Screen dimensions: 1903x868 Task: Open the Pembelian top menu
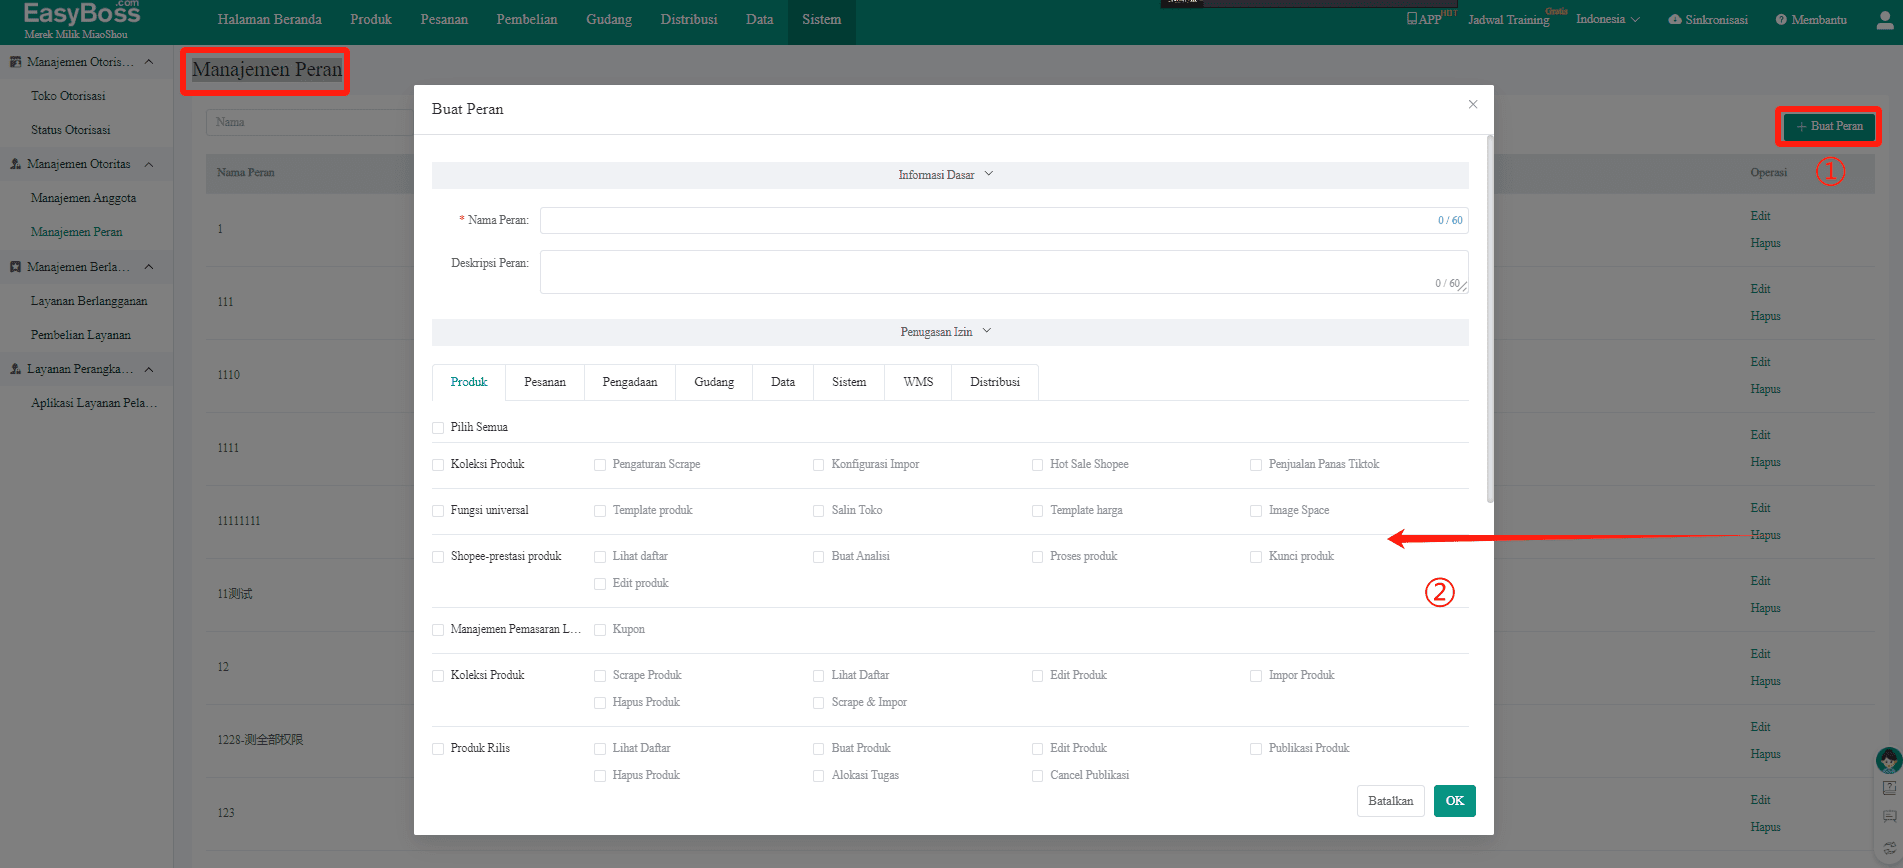527,20
